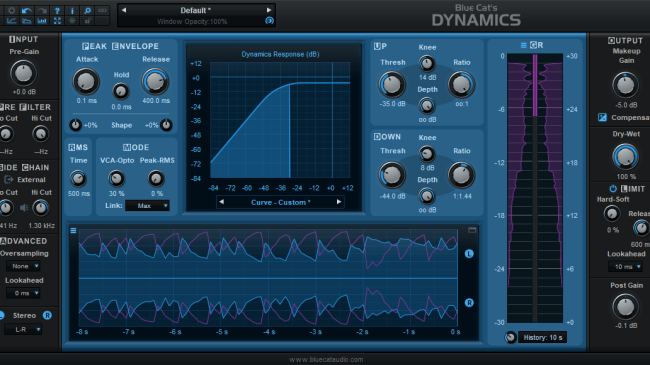Image resolution: width=650 pixels, height=365 pixels.
Task: Toggle the level meters display icon
Action: coord(42,20)
